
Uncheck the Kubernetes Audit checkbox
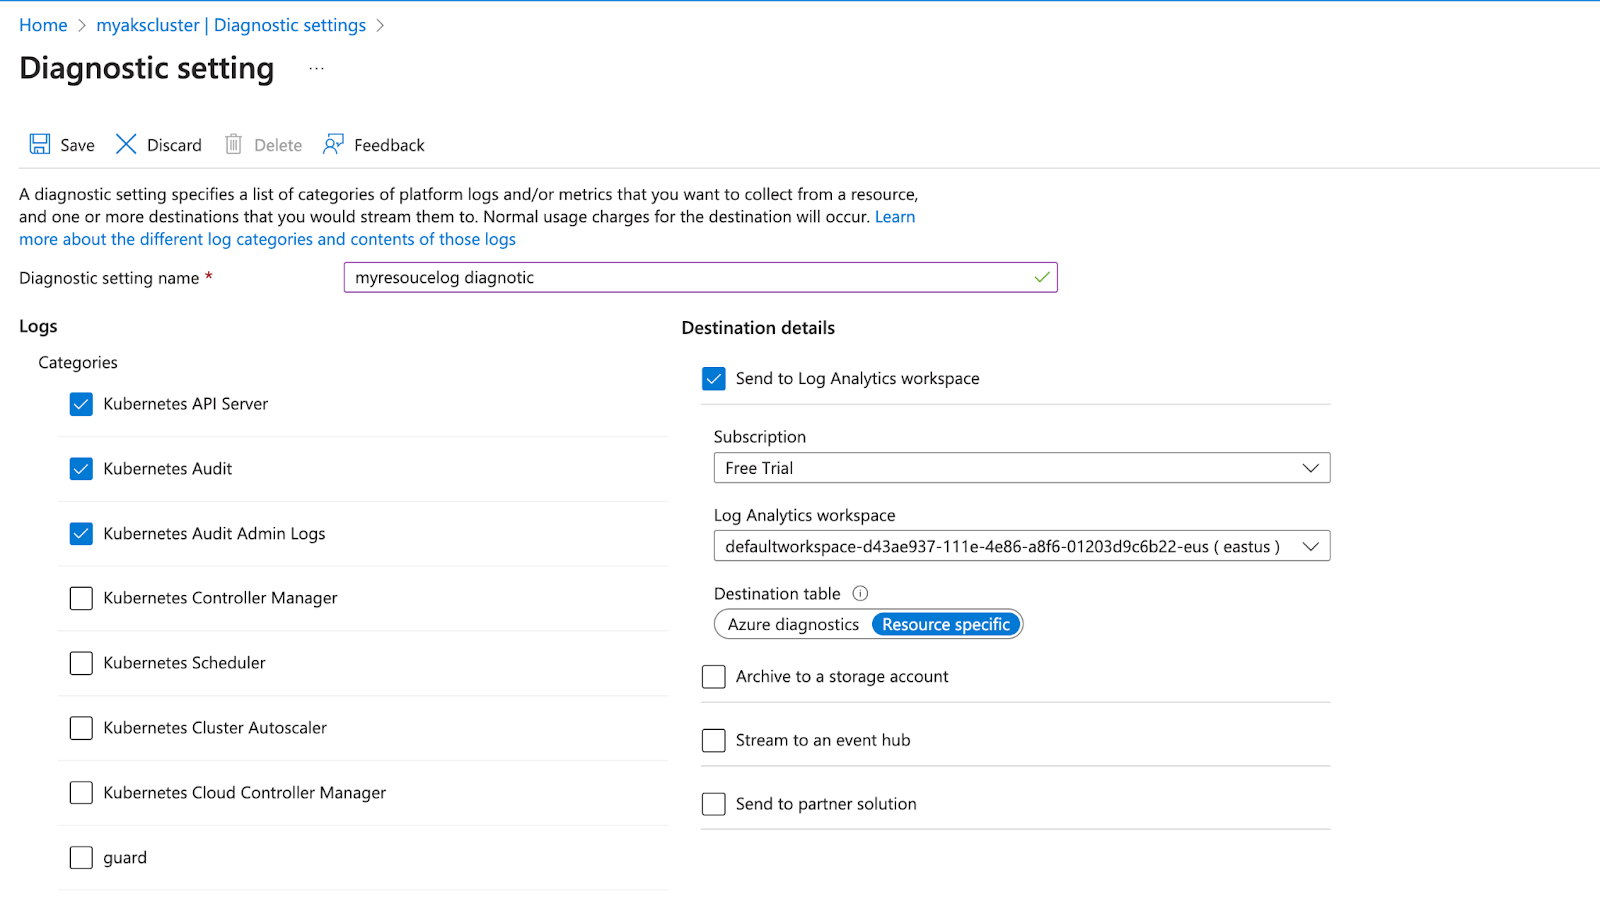81,469
